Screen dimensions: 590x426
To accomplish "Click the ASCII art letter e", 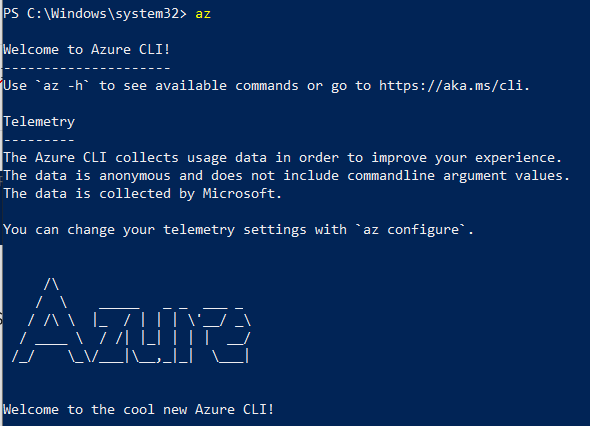I will click(232, 335).
